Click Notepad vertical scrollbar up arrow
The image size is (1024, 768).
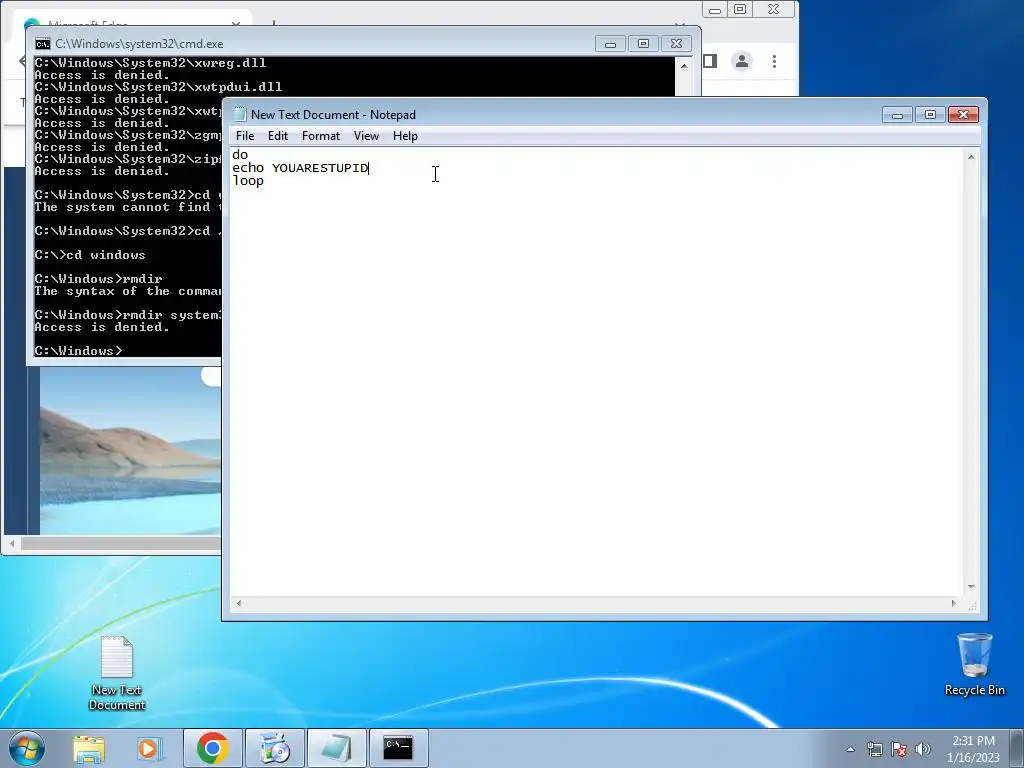coord(971,157)
